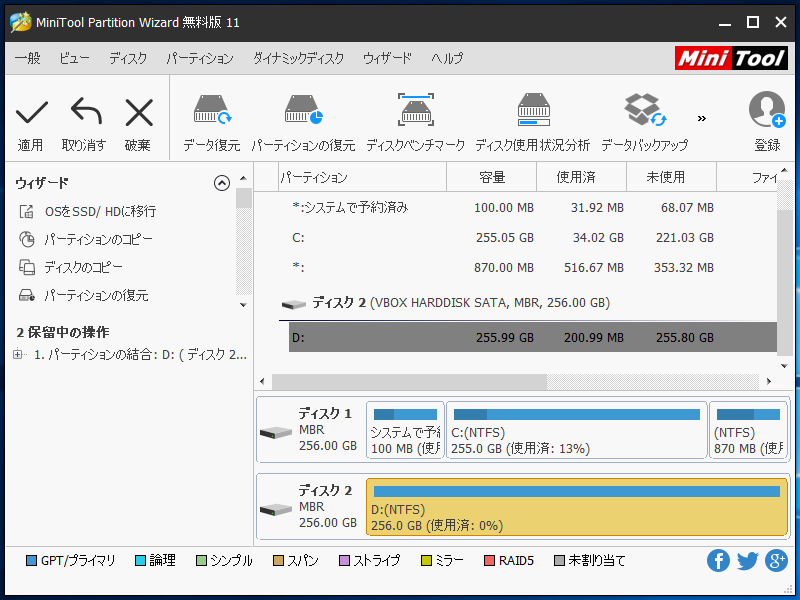The height and width of the screenshot is (600, 800).
Task: Click シンプル green legend swatch
Action: point(202,561)
